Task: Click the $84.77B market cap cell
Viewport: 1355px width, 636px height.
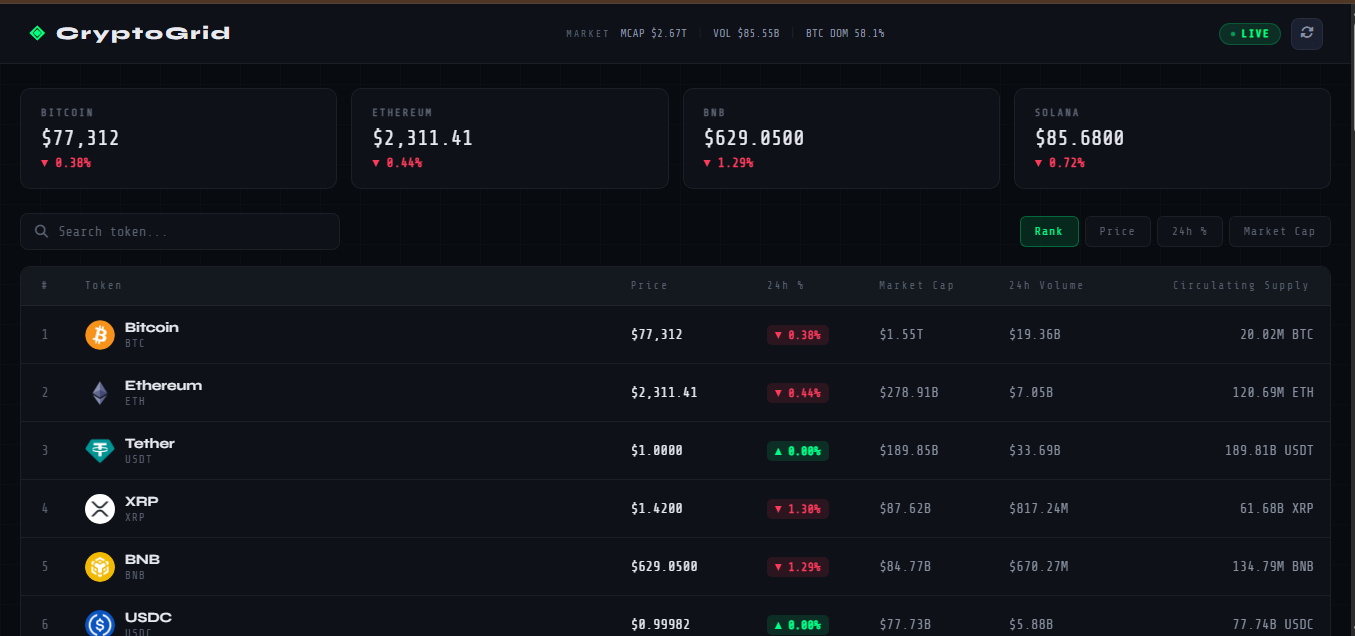Action: (x=905, y=567)
